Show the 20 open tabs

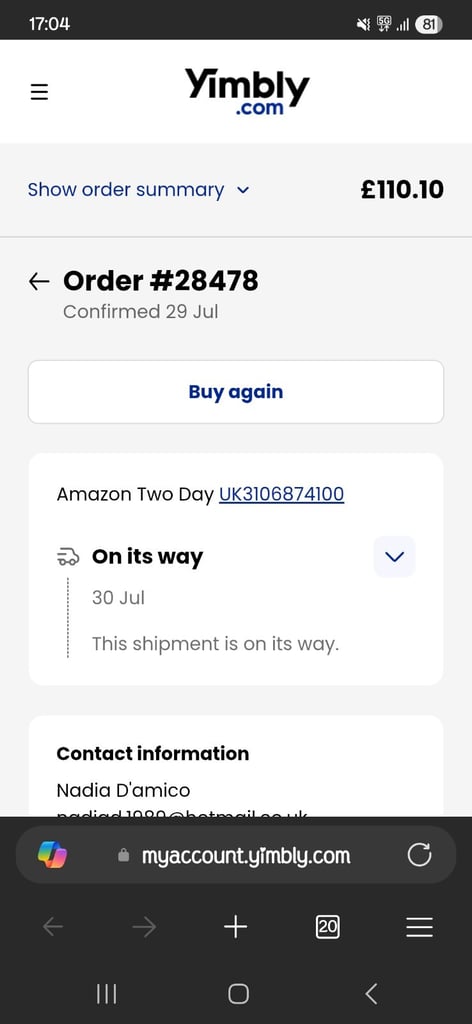coord(328,927)
